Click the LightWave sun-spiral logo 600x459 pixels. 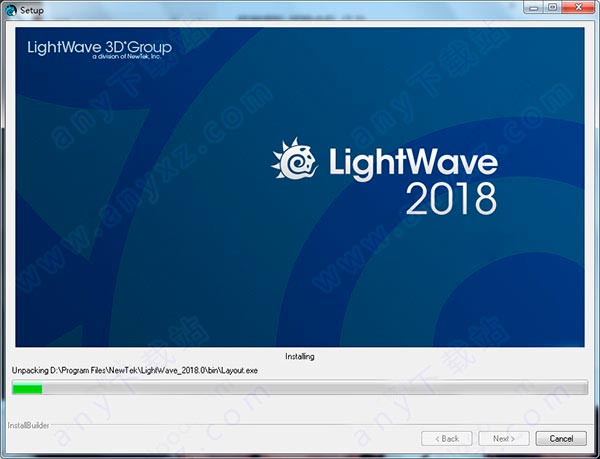point(294,159)
